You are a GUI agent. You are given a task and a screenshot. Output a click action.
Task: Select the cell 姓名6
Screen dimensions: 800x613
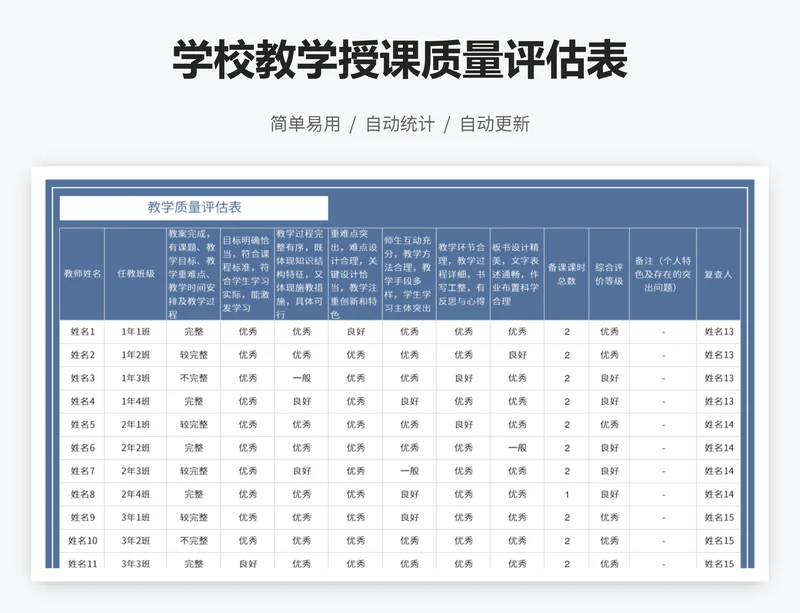[82, 448]
